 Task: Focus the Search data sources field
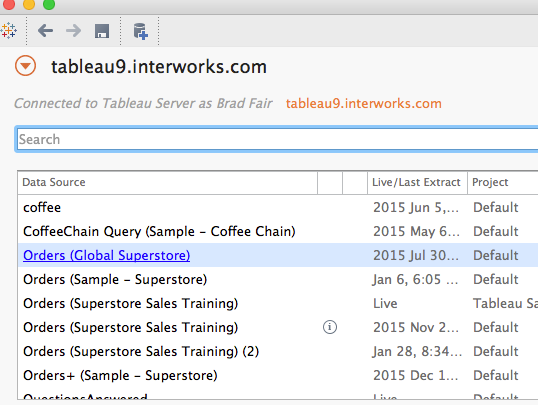[x=277, y=139]
